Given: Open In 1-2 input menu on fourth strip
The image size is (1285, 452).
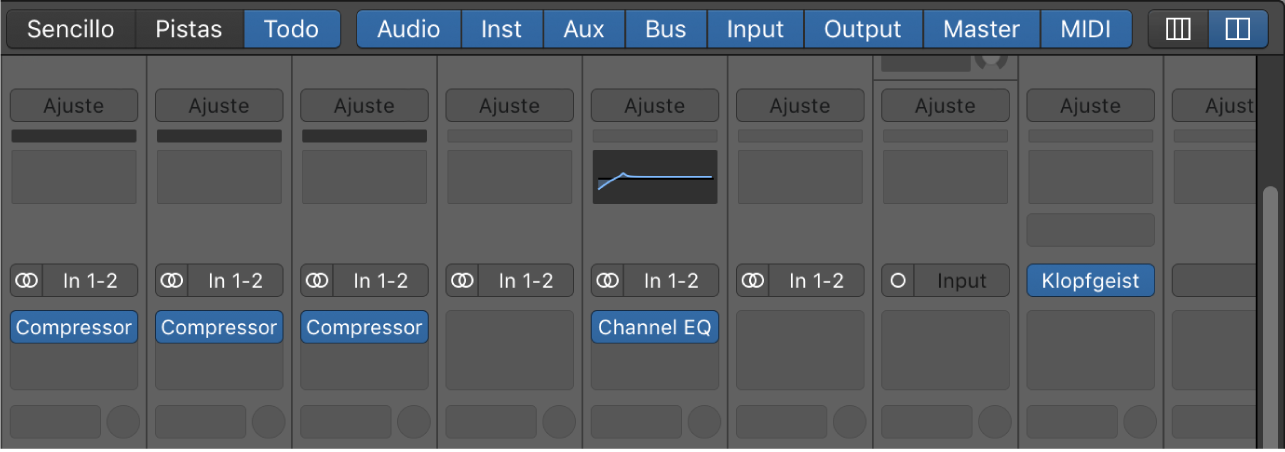Looking at the screenshot, I should click(526, 281).
